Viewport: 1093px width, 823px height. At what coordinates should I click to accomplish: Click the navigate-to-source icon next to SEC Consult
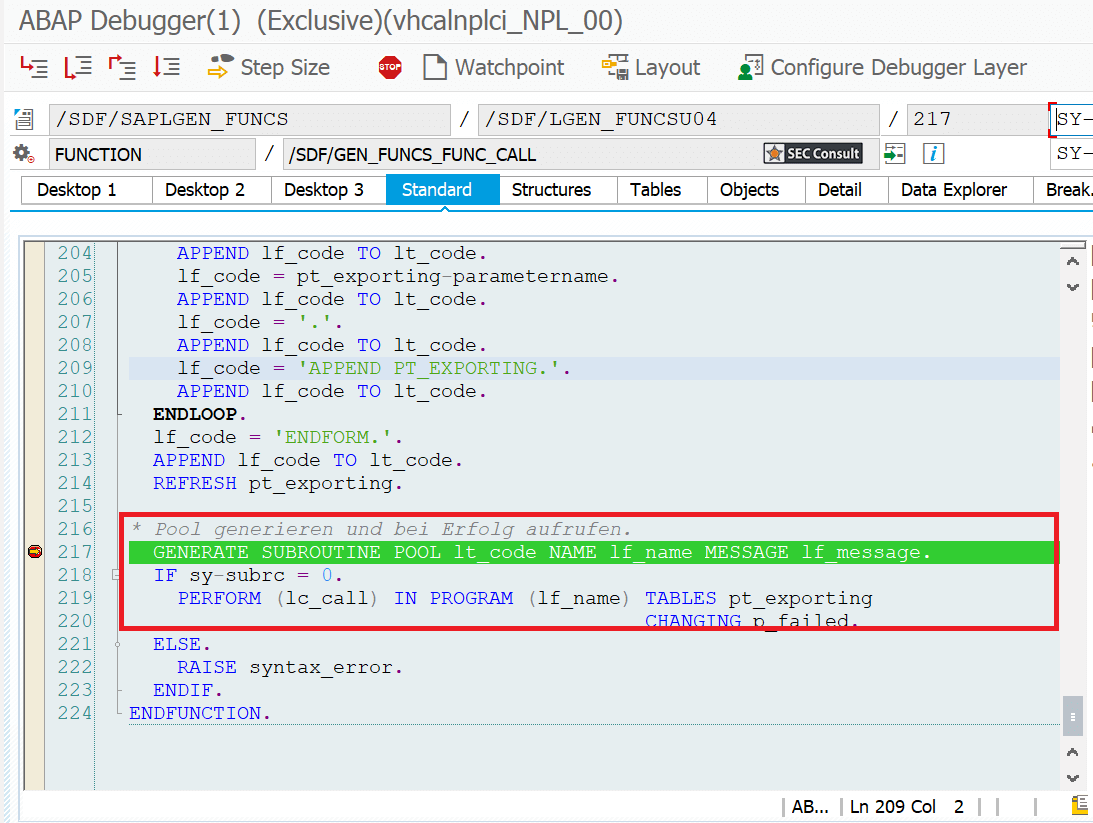(894, 153)
